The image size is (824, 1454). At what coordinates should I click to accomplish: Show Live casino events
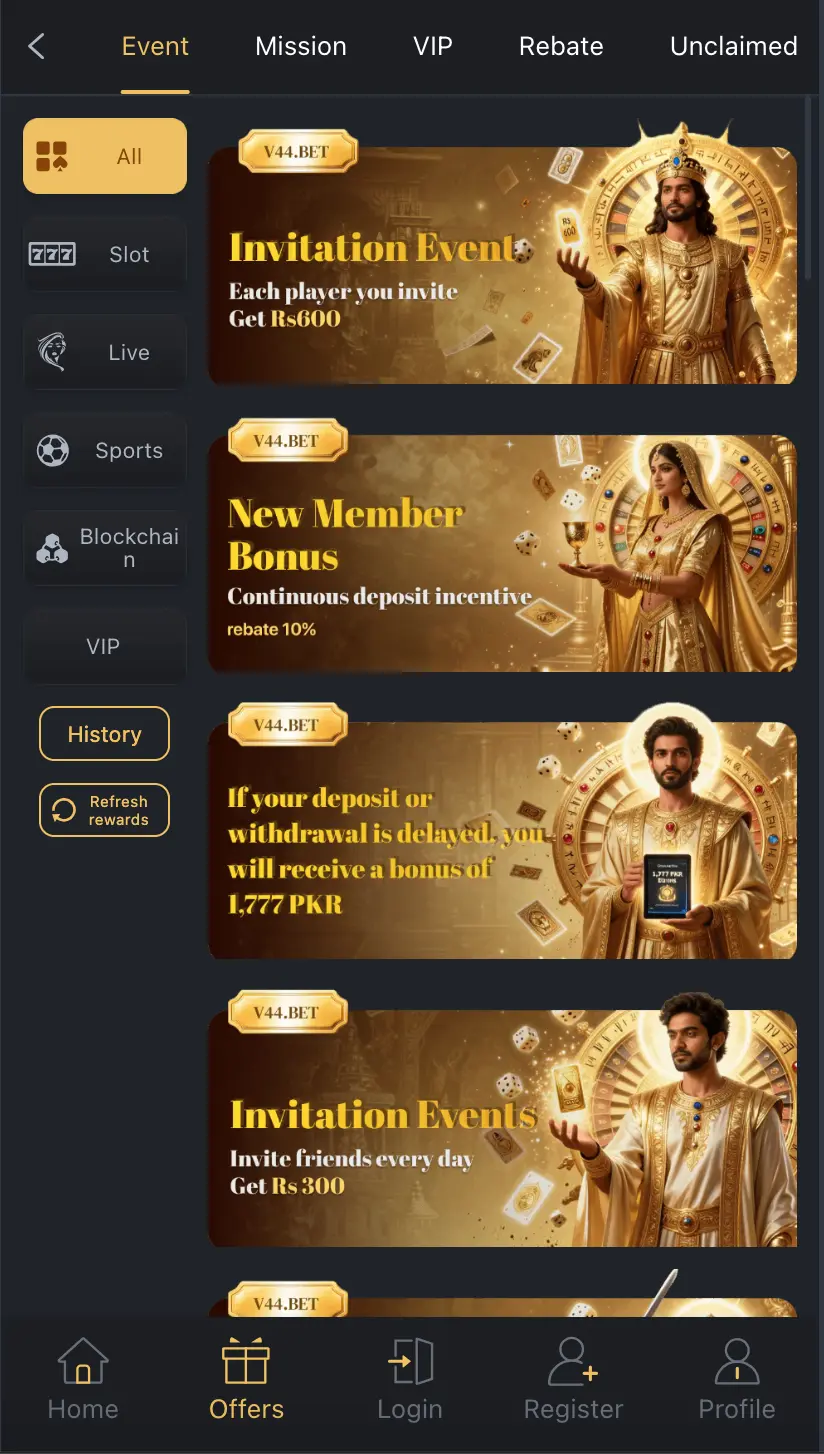coord(105,352)
